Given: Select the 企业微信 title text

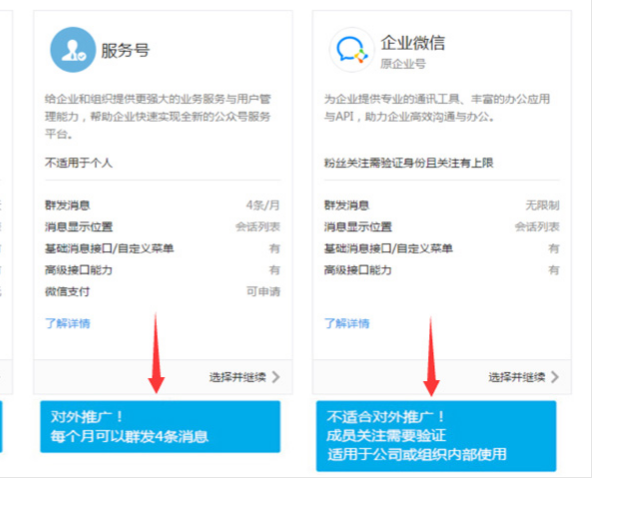Looking at the screenshot, I should (x=413, y=43).
